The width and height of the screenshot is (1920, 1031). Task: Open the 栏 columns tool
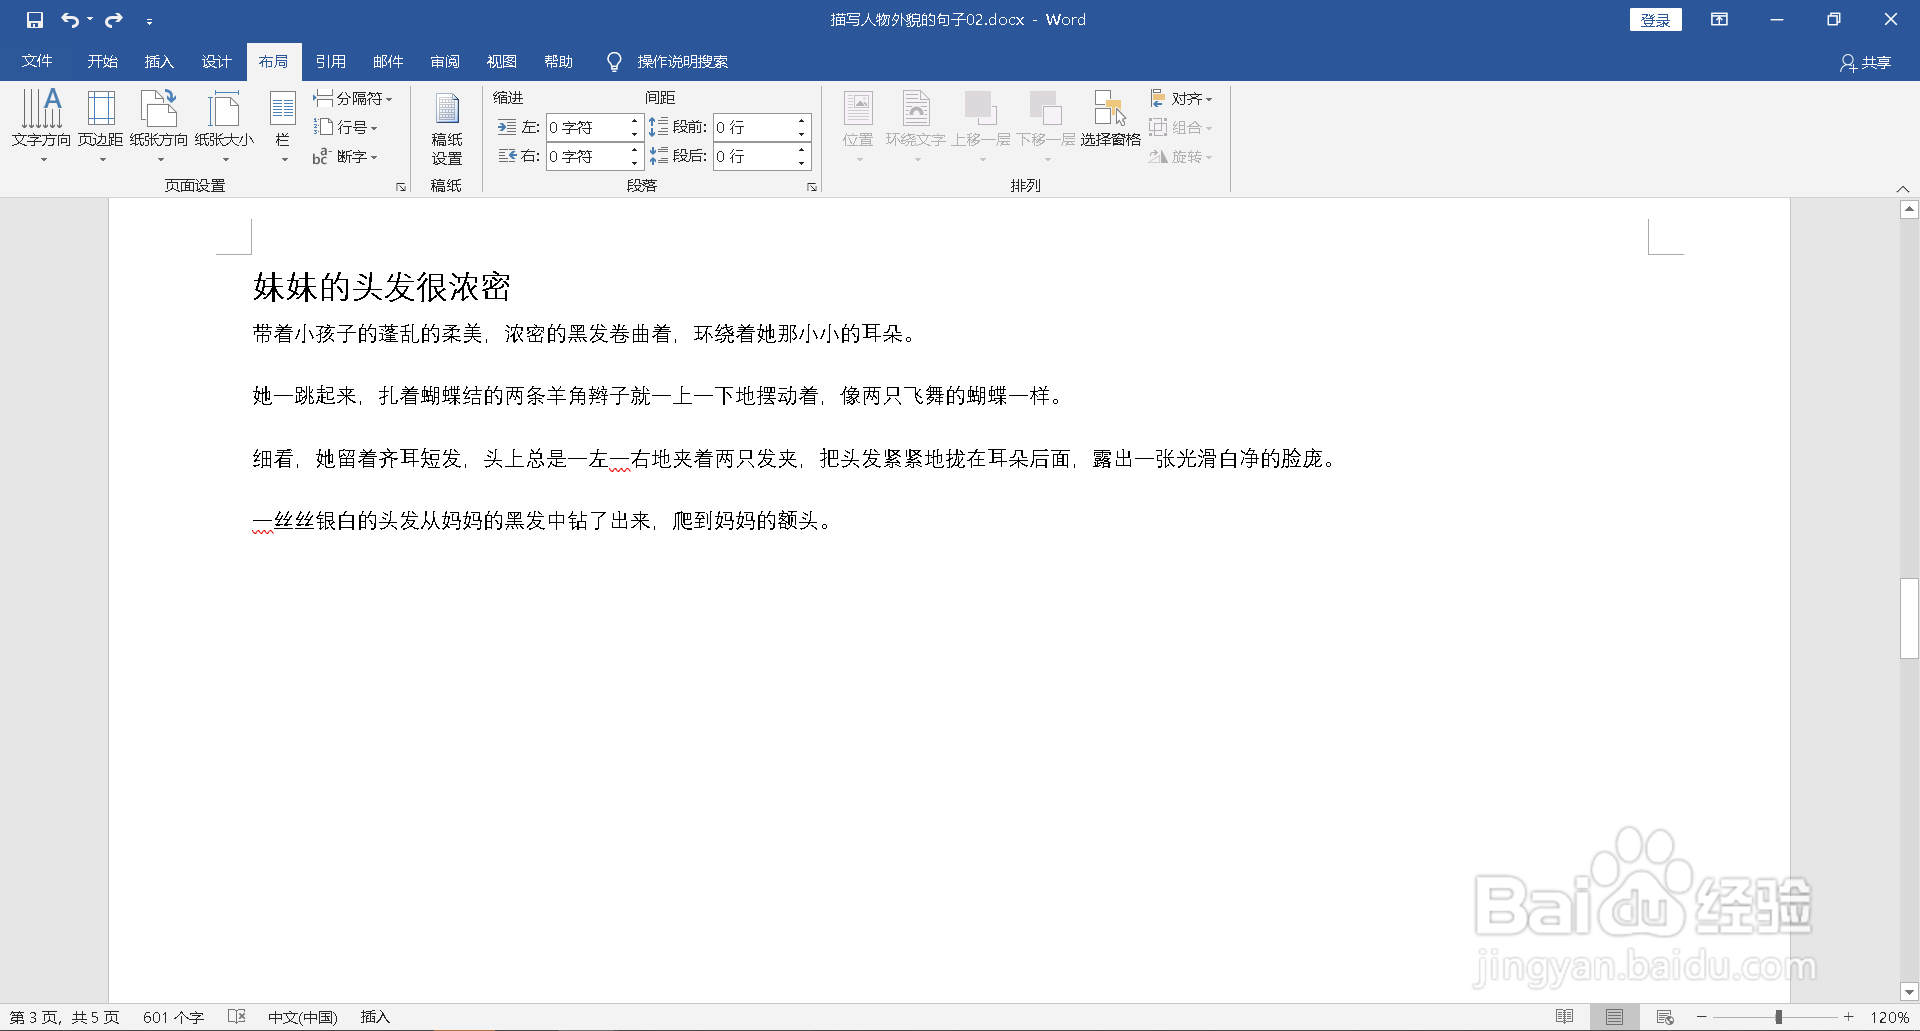(x=283, y=125)
